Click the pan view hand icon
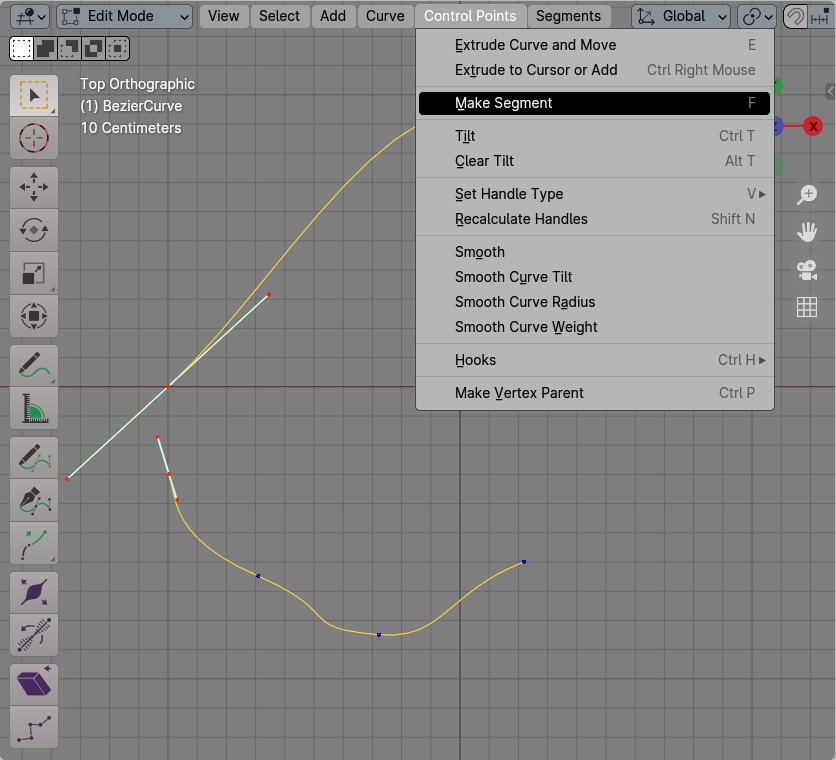836x760 pixels. point(807,232)
